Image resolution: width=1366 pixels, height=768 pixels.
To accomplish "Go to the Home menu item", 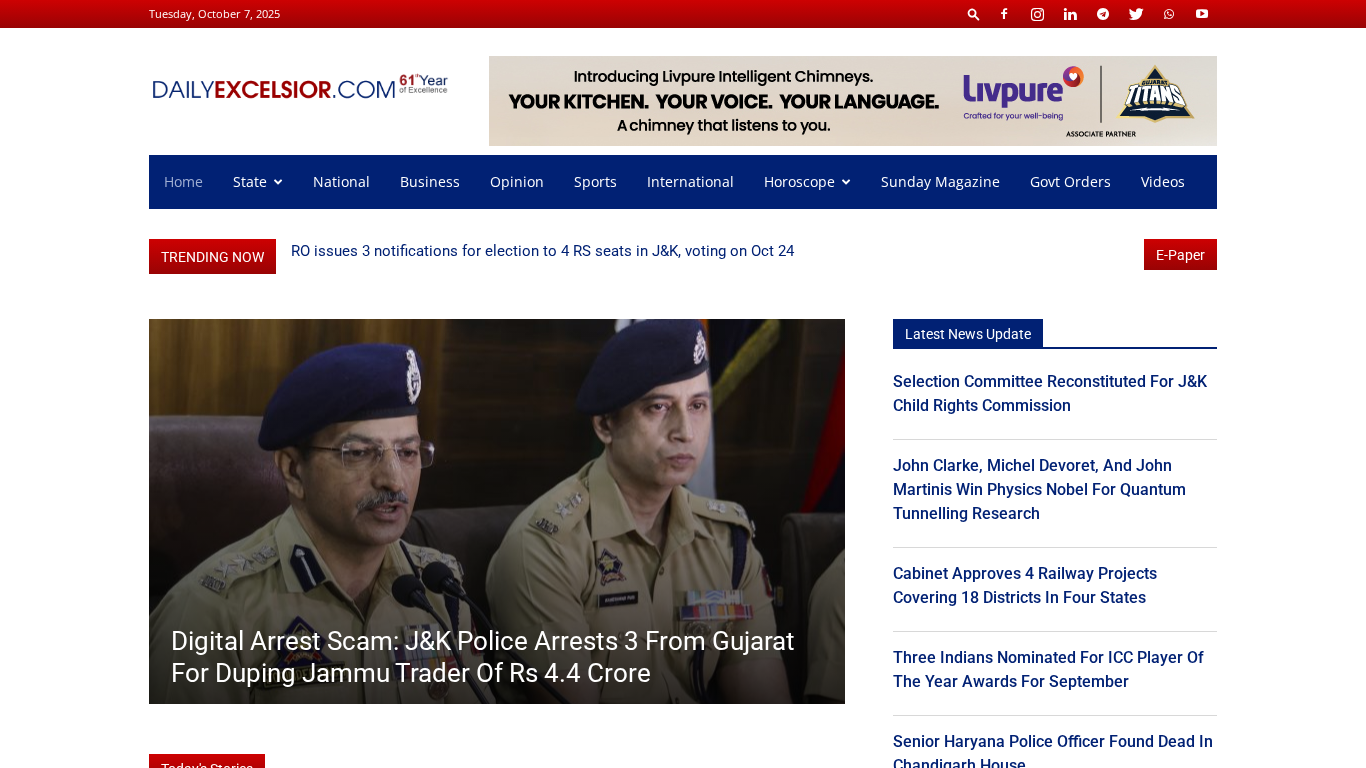I will (183, 182).
